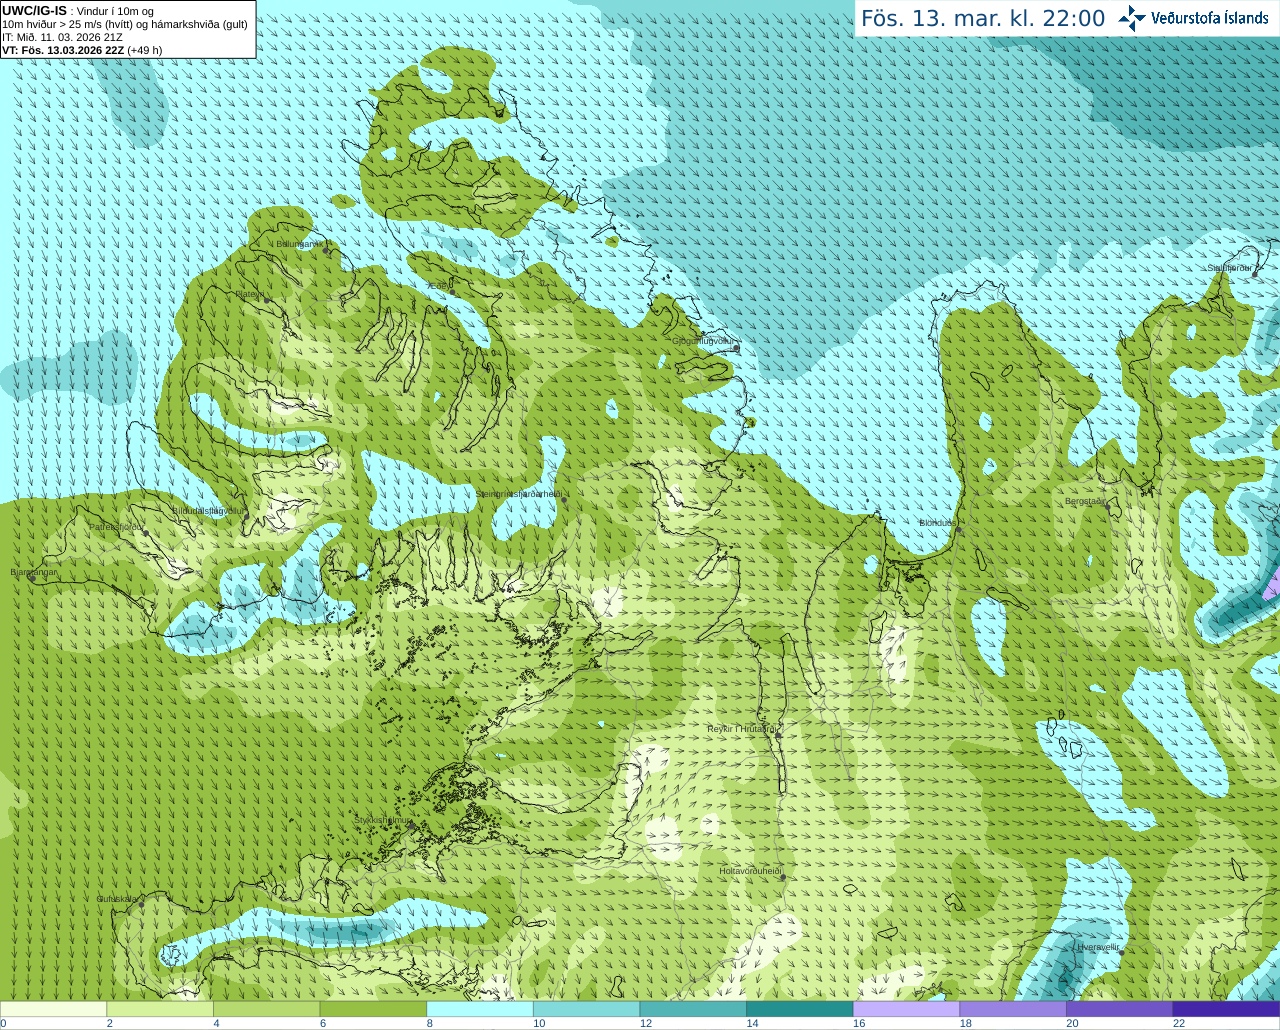The image size is (1280, 1030).
Task: Pick the 8–10 m/s light cyan swatch
Action: pos(480,1009)
